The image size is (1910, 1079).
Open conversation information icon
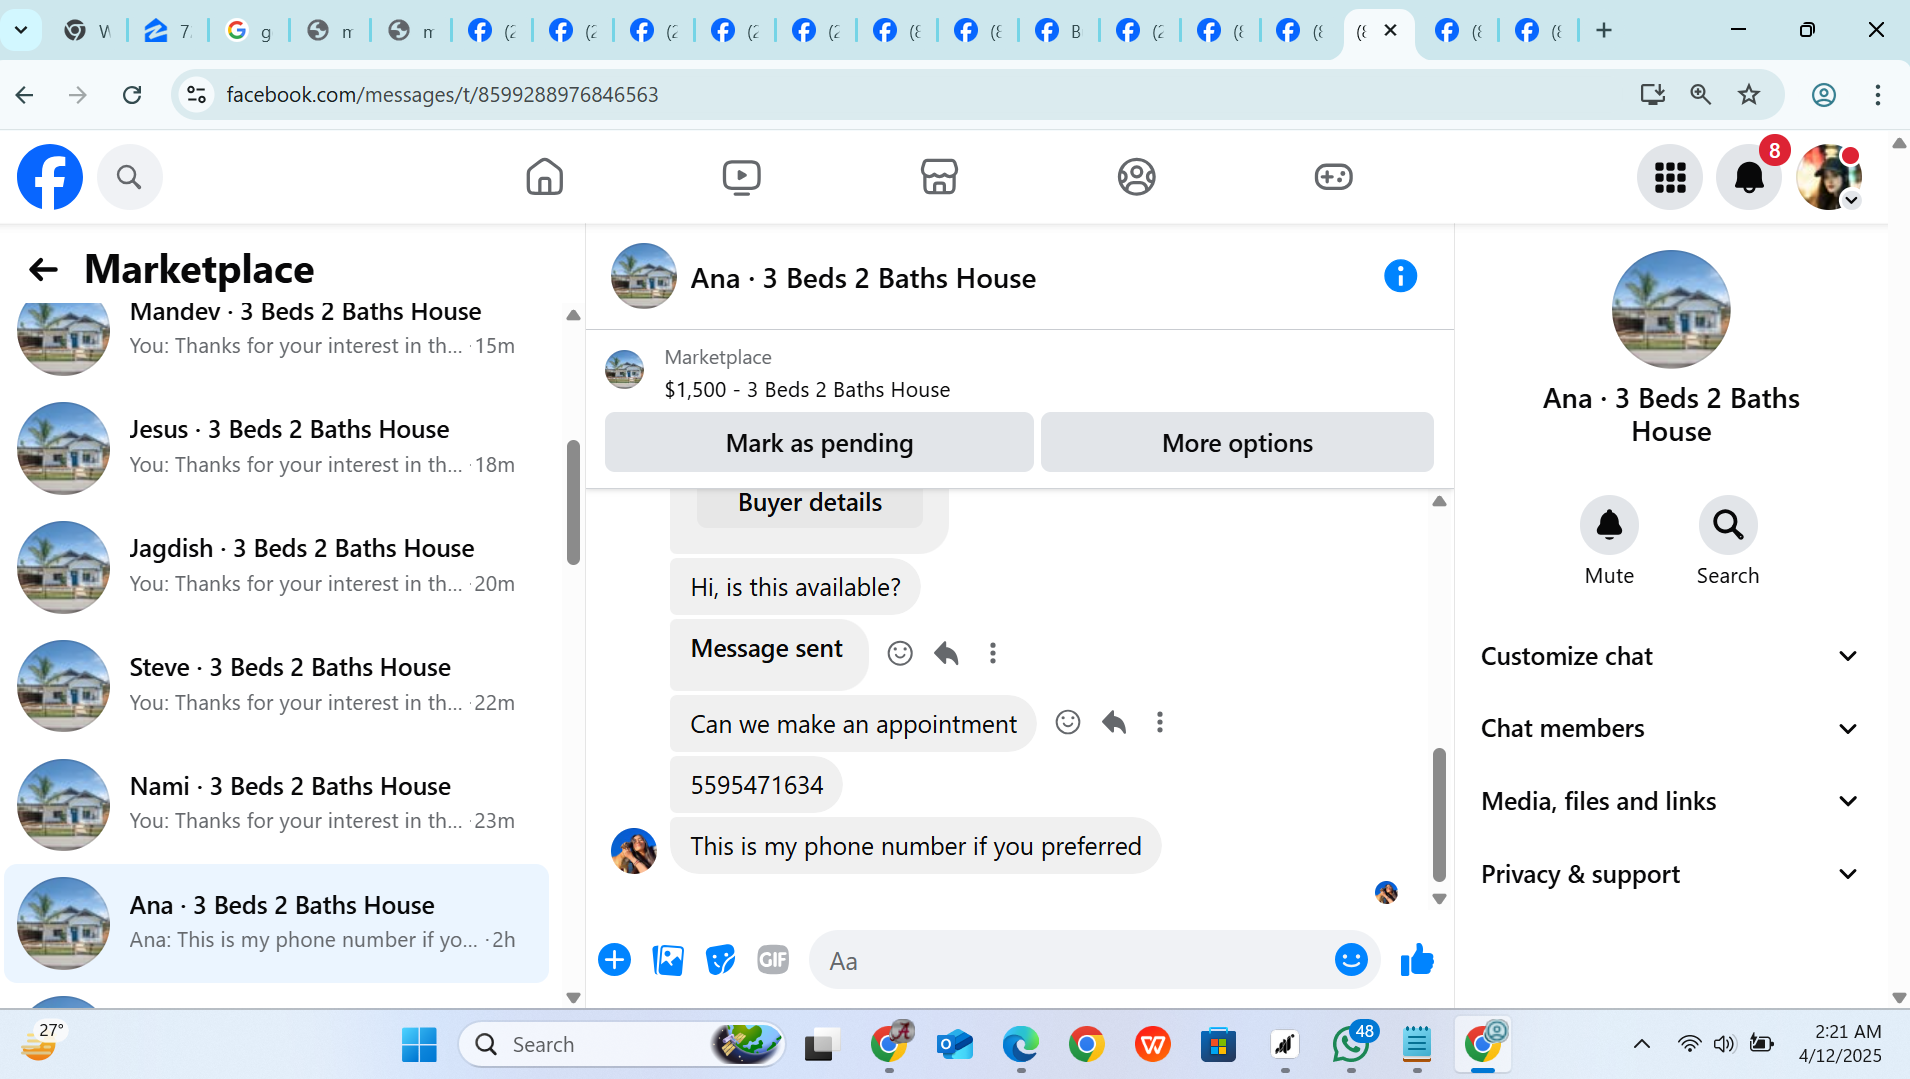1400,276
